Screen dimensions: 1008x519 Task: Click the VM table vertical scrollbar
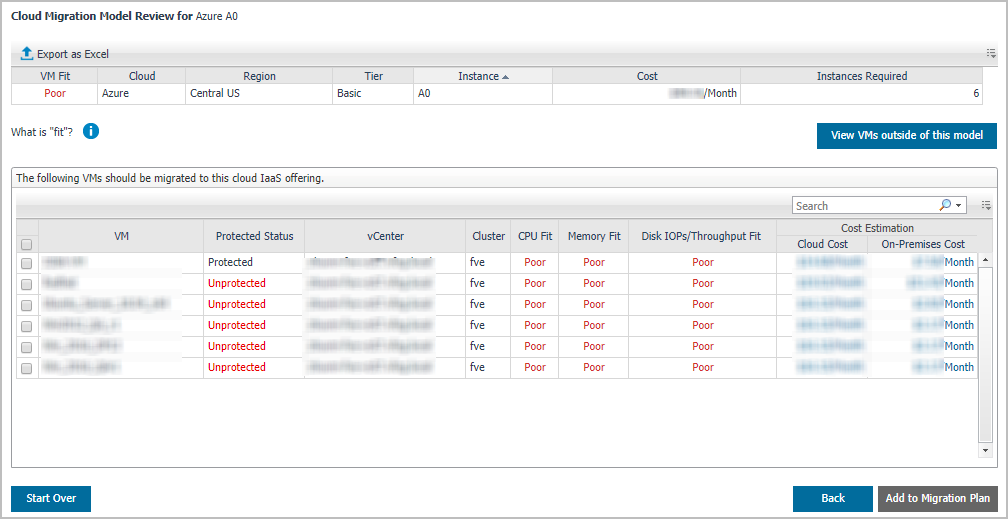pyautogui.click(x=984, y=360)
